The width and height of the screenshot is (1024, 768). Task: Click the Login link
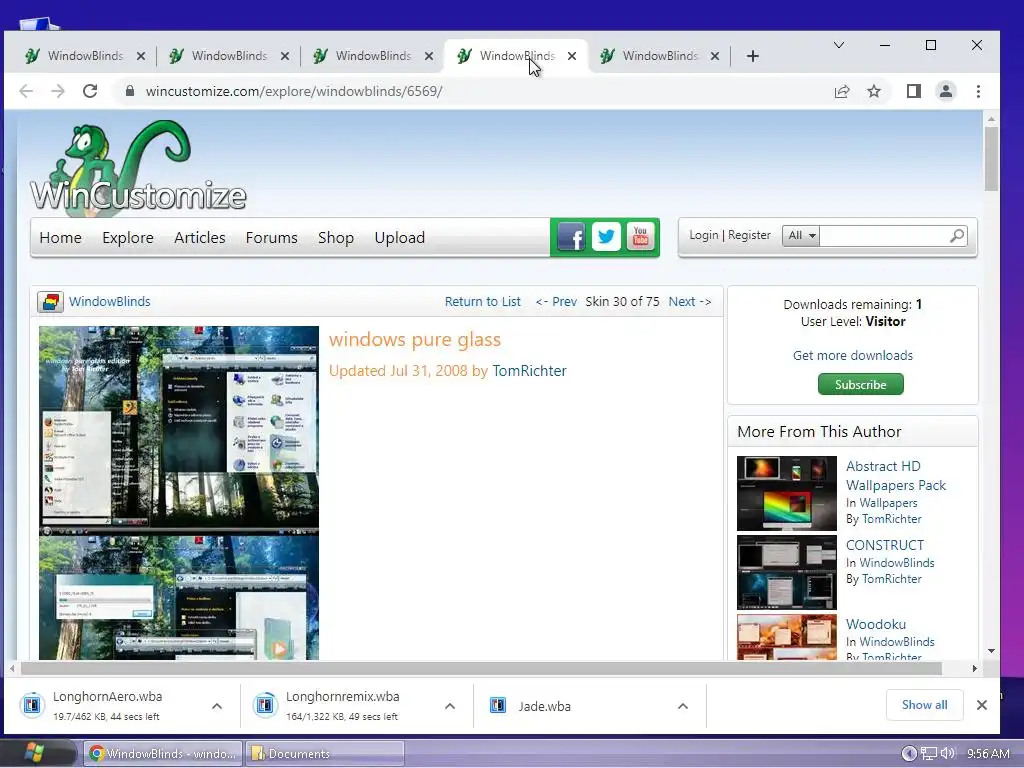(x=703, y=235)
